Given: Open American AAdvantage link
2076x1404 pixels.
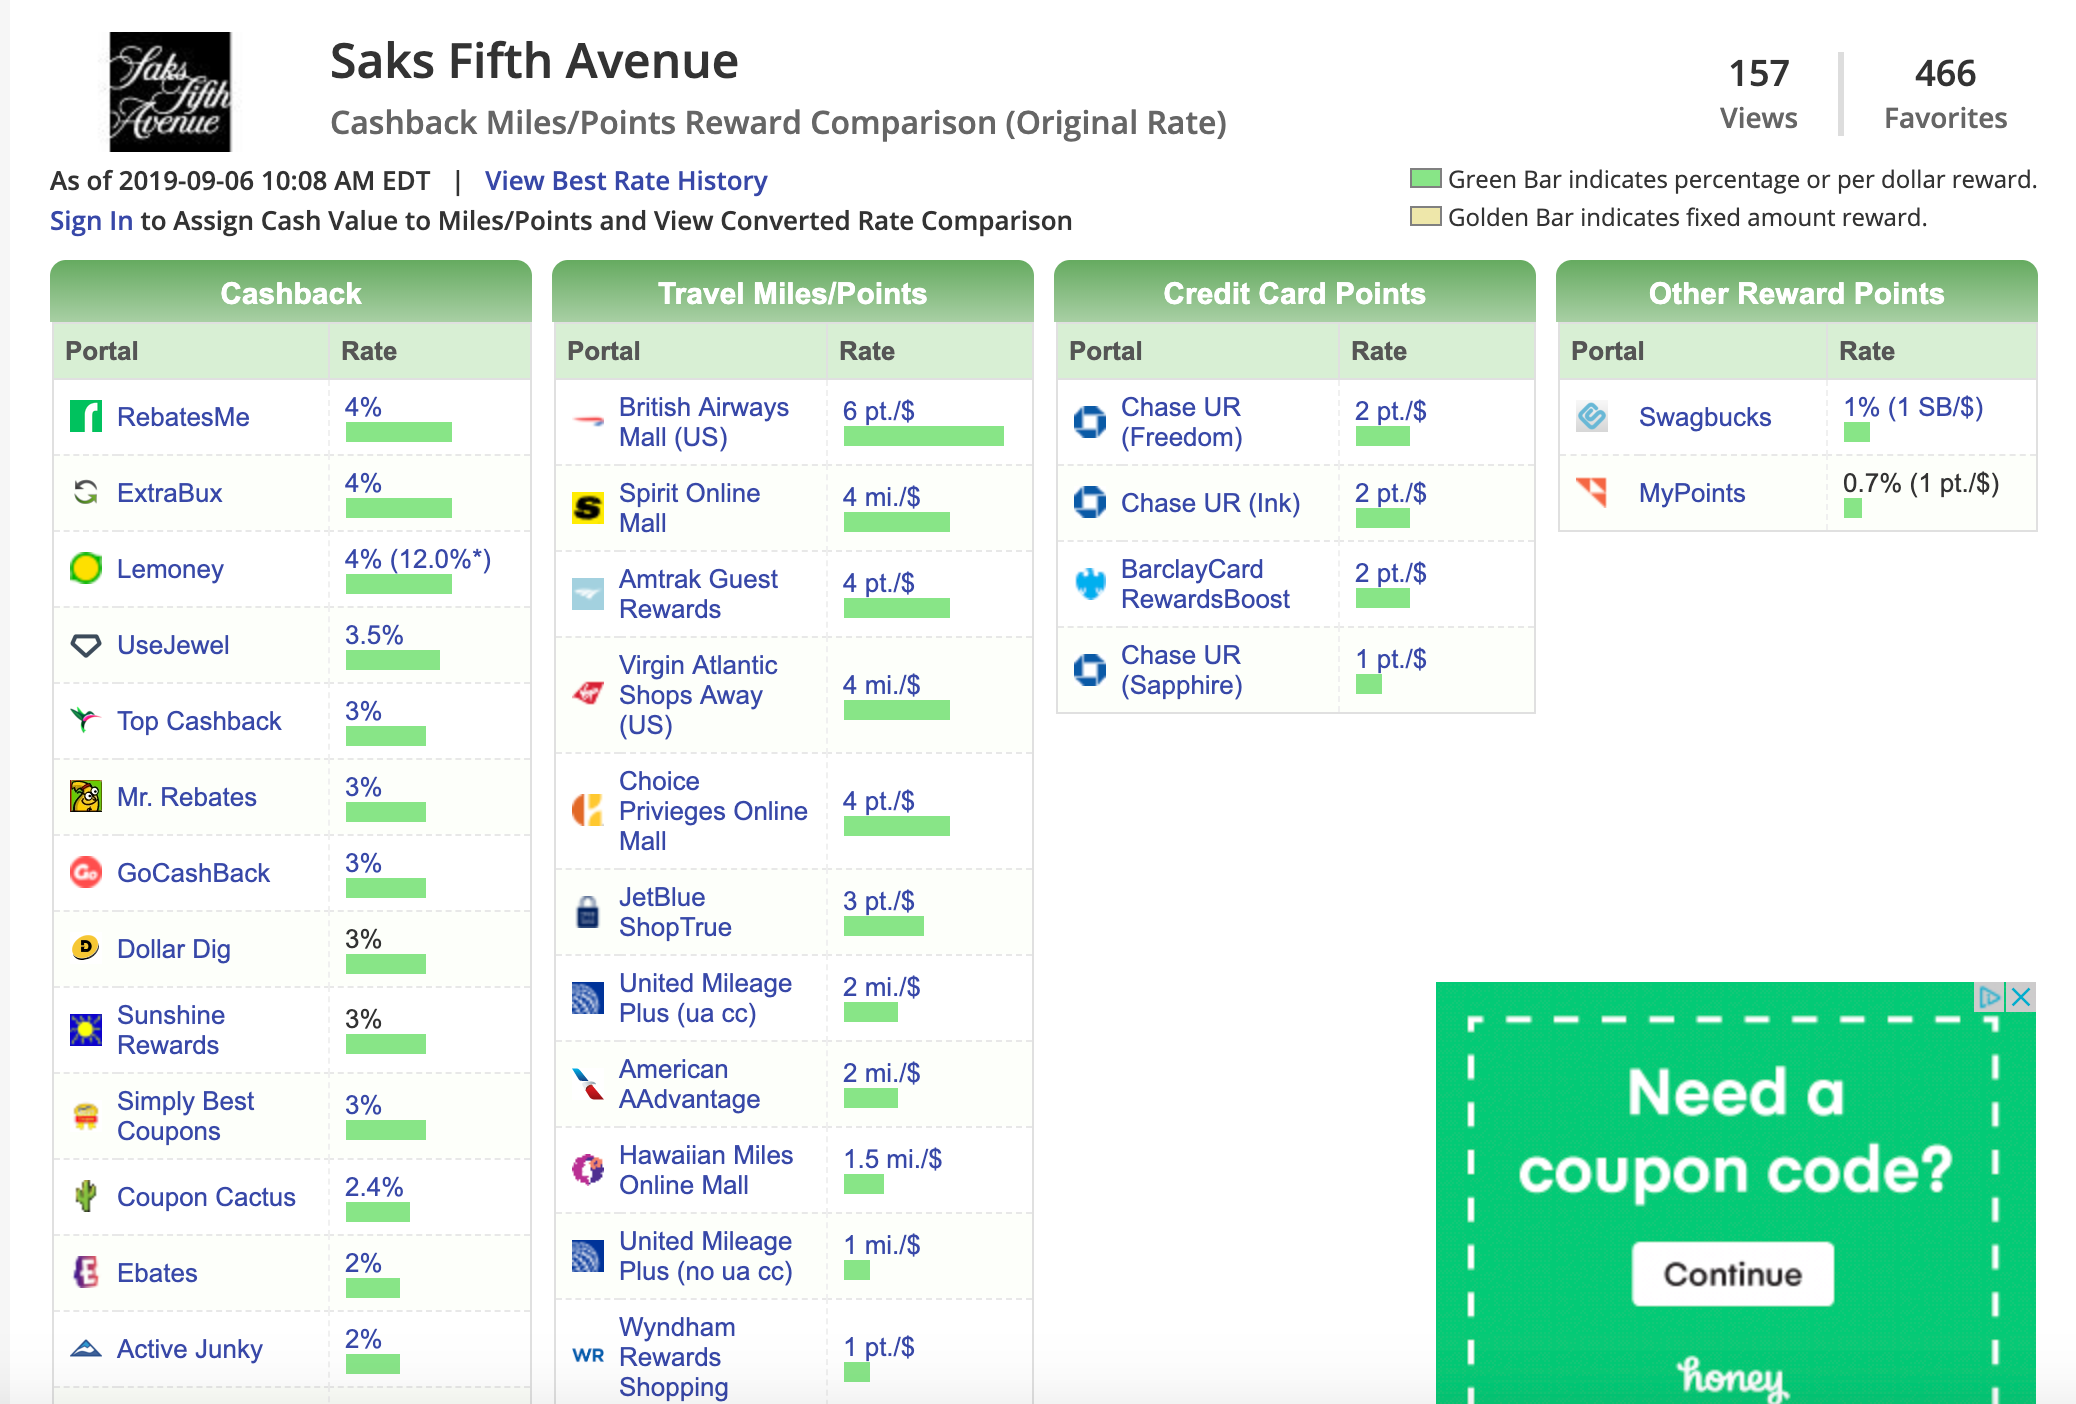Looking at the screenshot, I should point(689,1084).
